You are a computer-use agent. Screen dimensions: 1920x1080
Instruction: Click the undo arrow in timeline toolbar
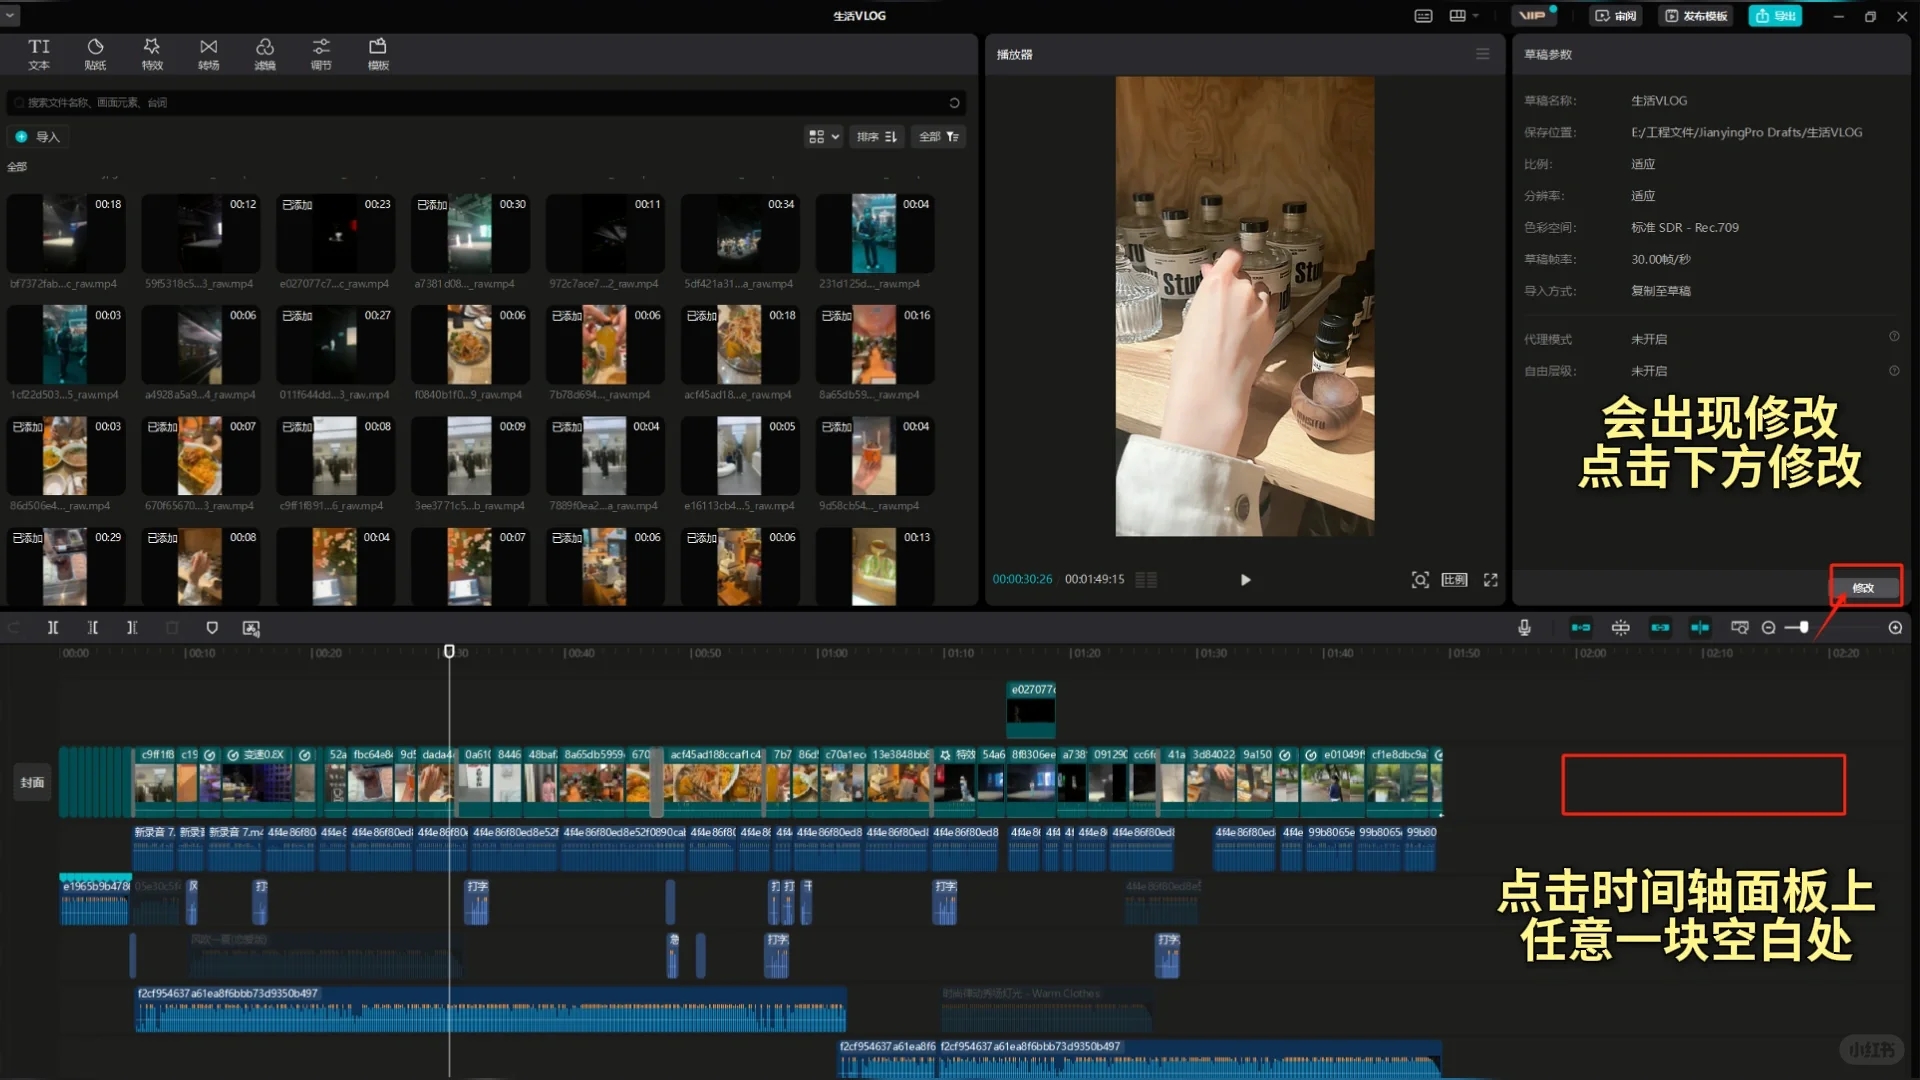(14, 628)
